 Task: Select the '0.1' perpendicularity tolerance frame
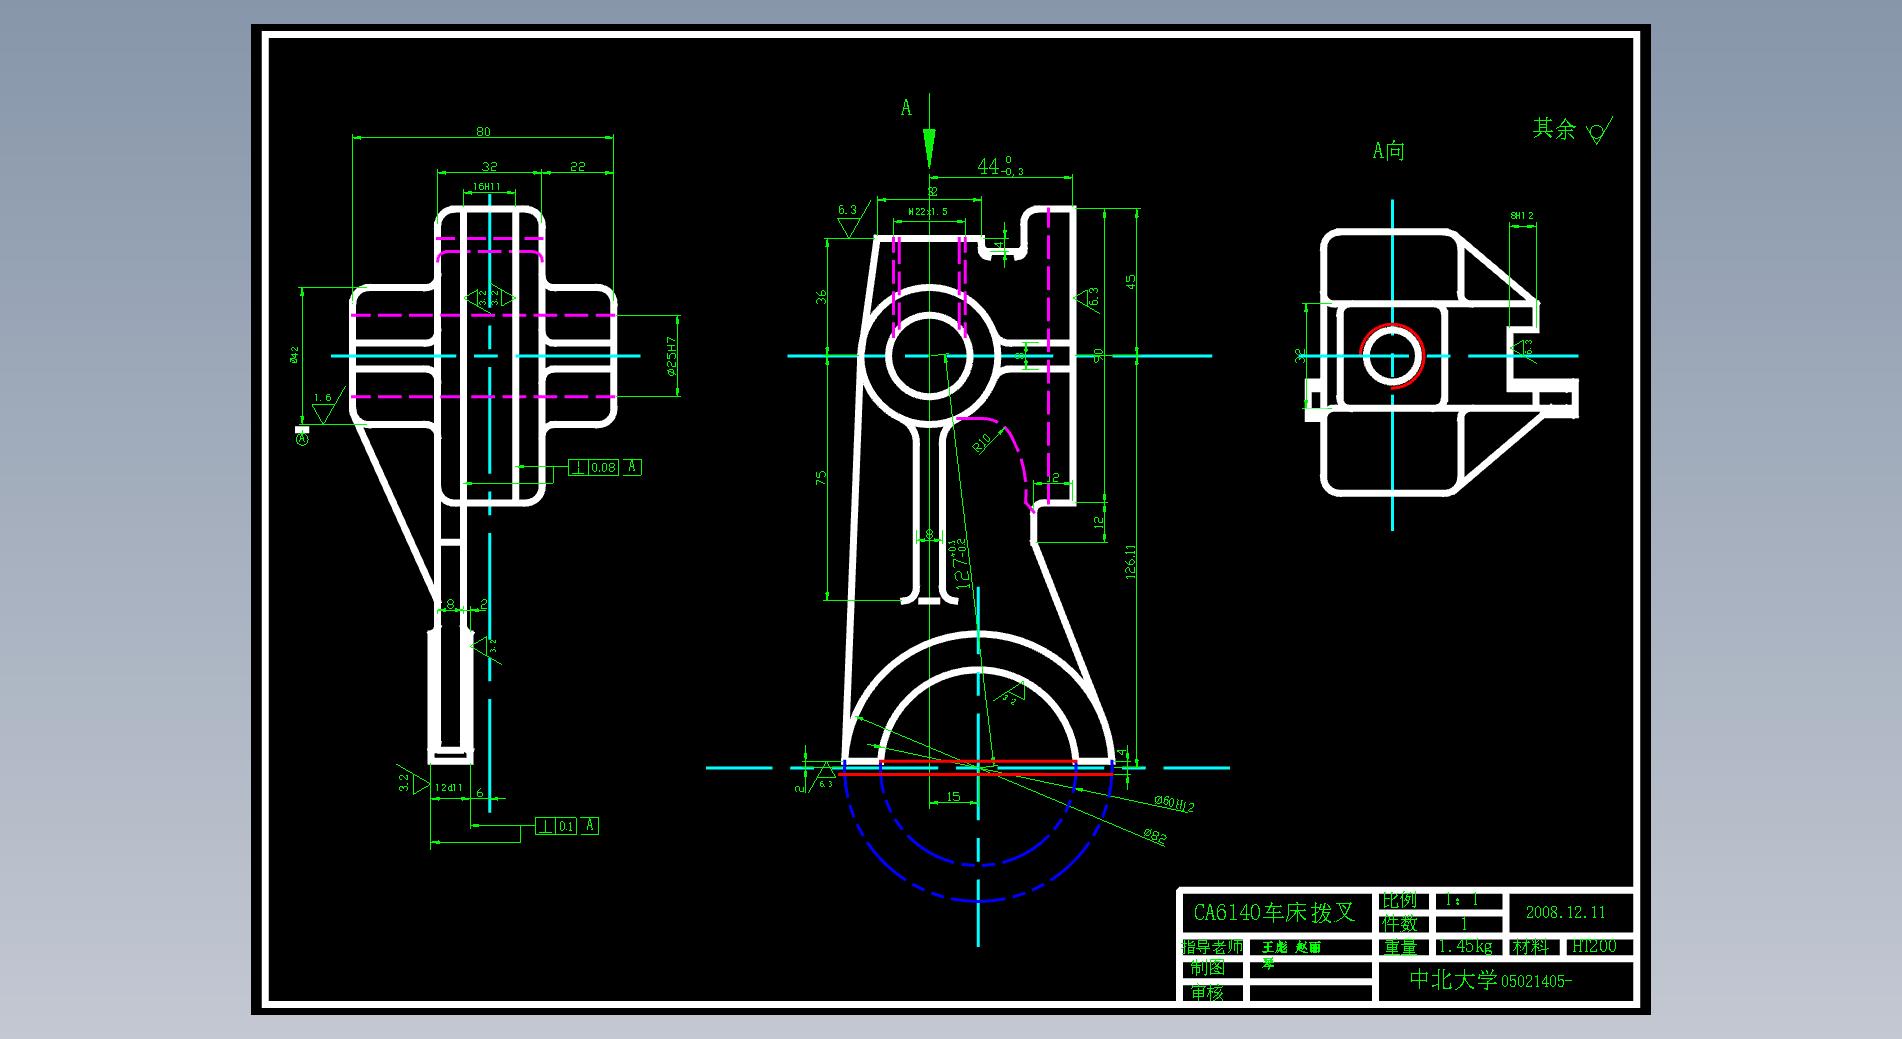click(x=567, y=826)
